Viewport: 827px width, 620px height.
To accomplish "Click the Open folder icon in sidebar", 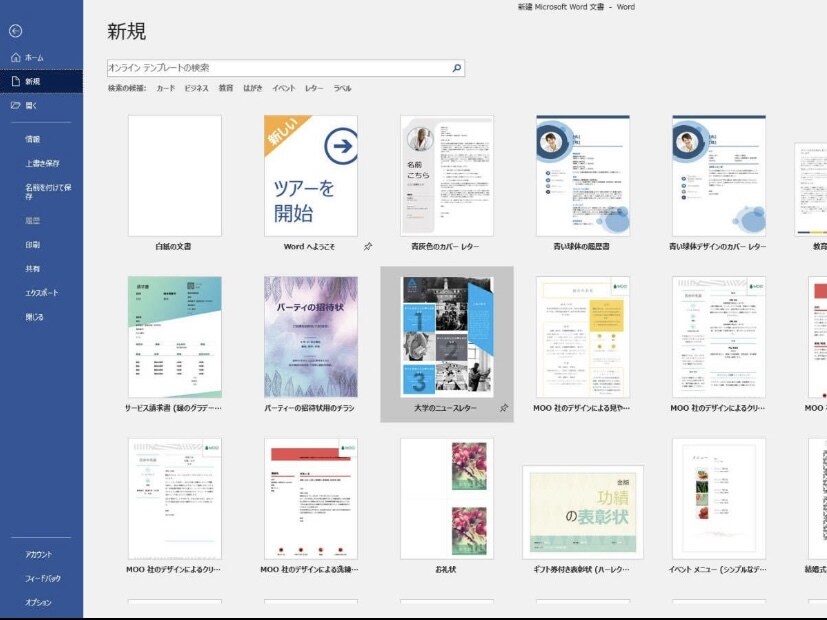I will pyautogui.click(x=16, y=105).
